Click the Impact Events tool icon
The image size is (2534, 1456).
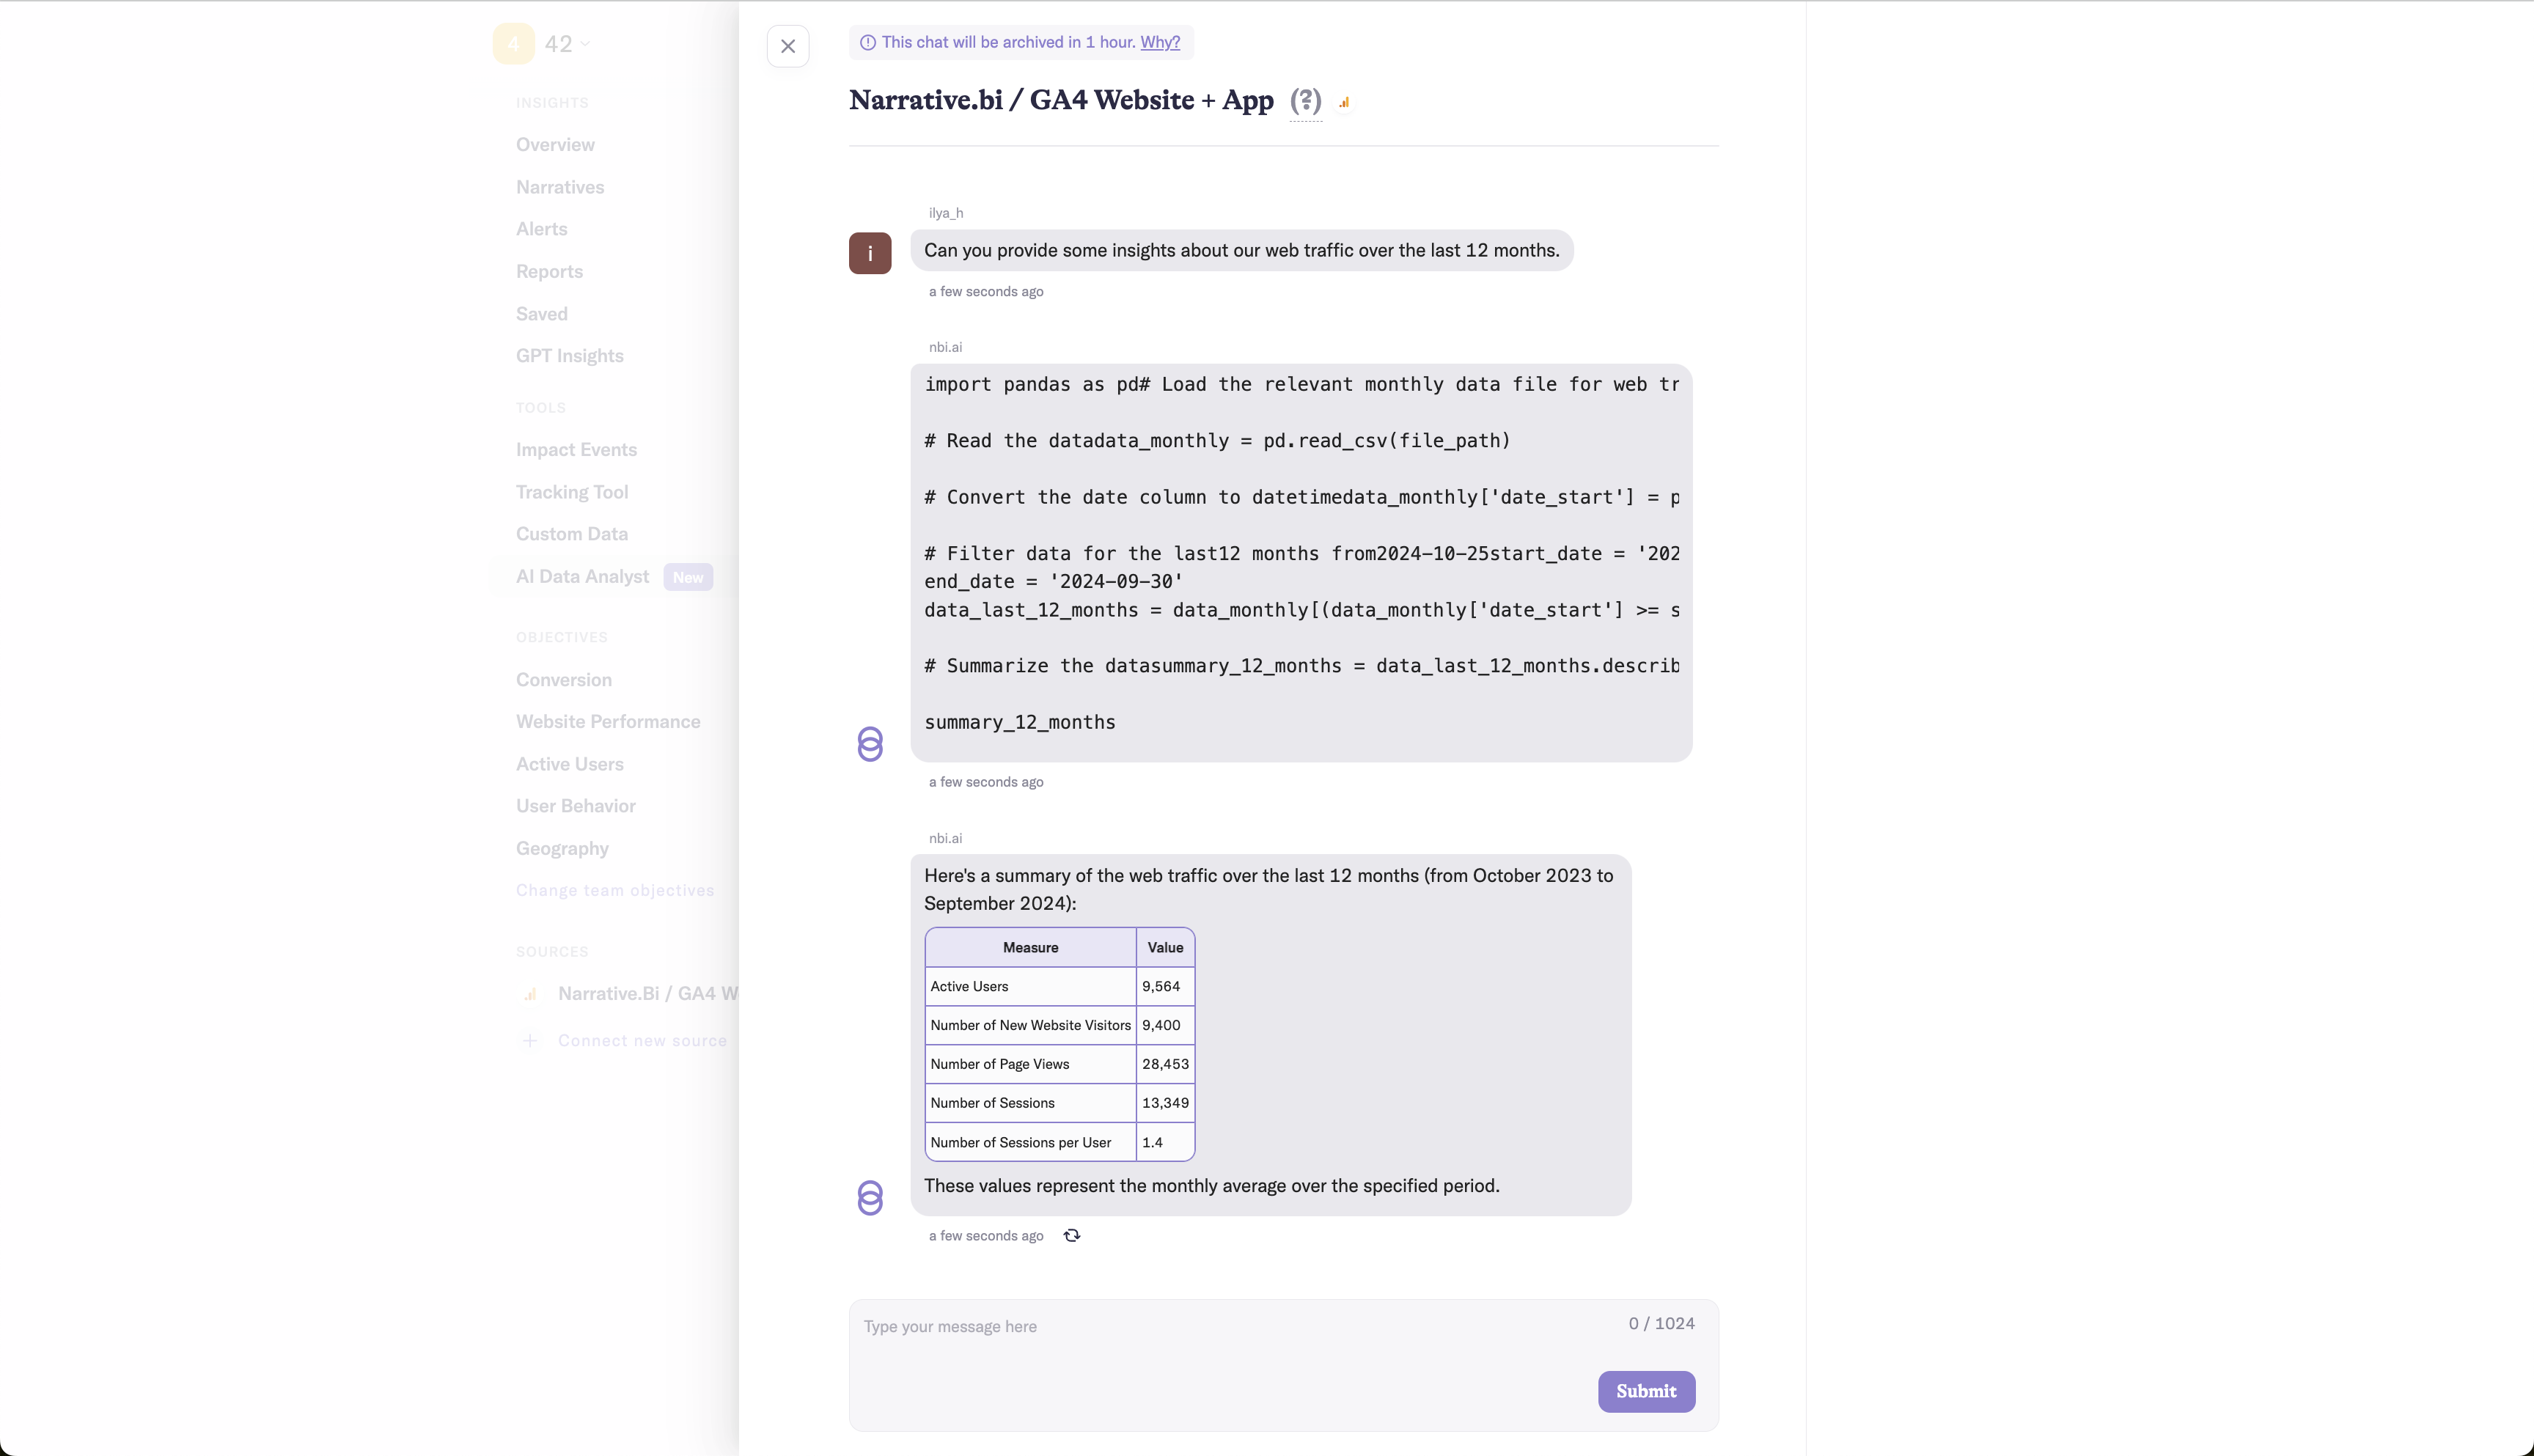(576, 449)
